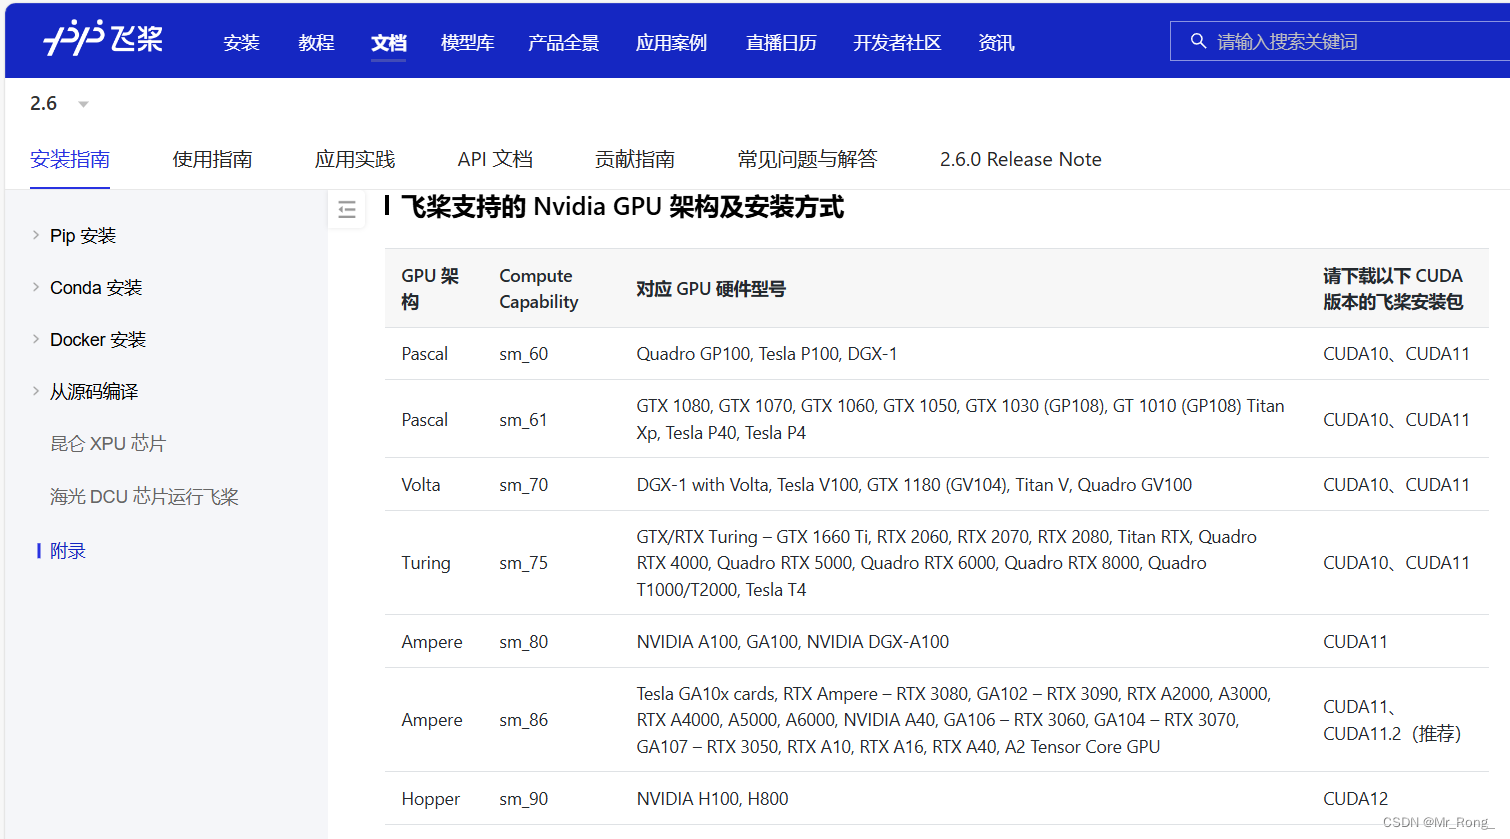
Task: Click 教程 in the top navigation
Action: (316, 42)
